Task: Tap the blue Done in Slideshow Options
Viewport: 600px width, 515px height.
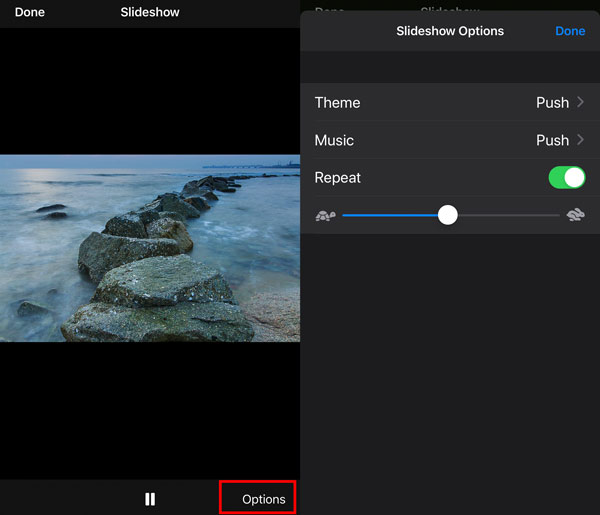Action: coord(570,31)
